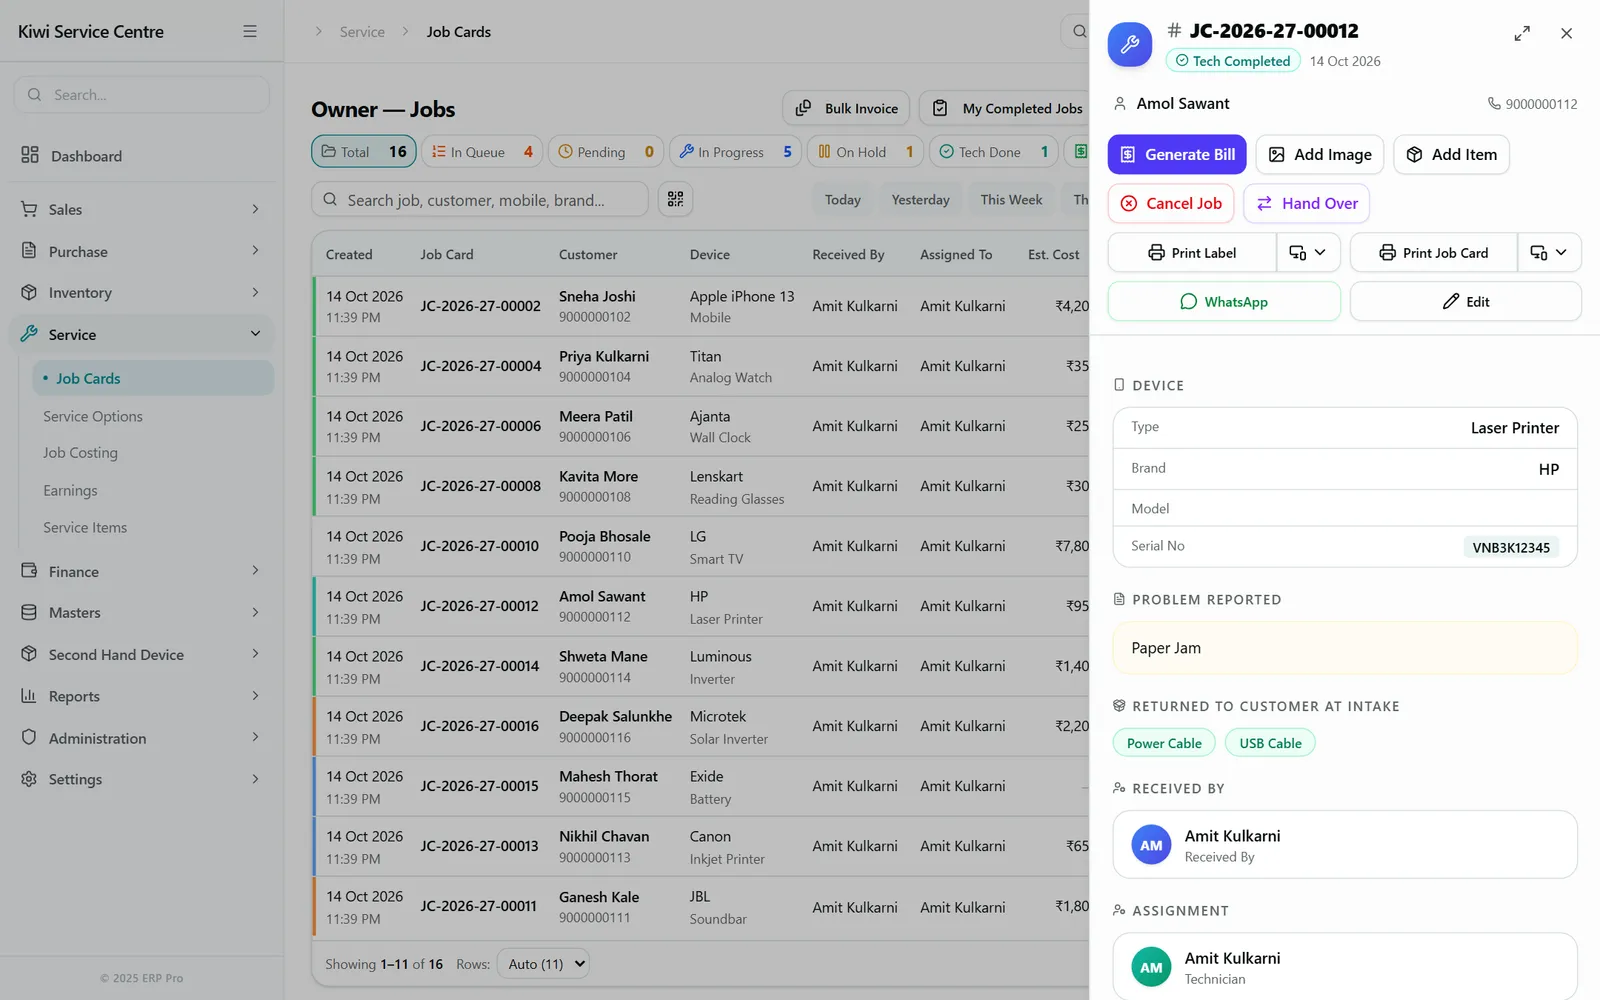The width and height of the screenshot is (1600, 1000).
Task: Expand the Sales menu chevron
Action: pos(255,209)
